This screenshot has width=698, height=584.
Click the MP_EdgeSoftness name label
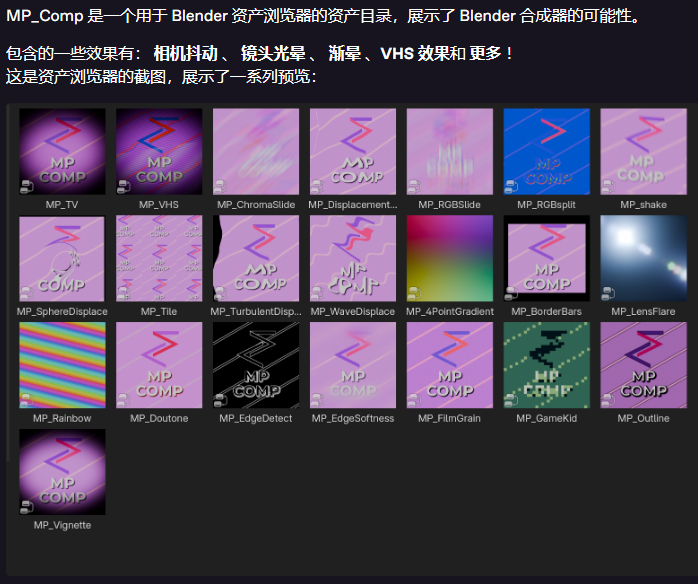coord(353,418)
